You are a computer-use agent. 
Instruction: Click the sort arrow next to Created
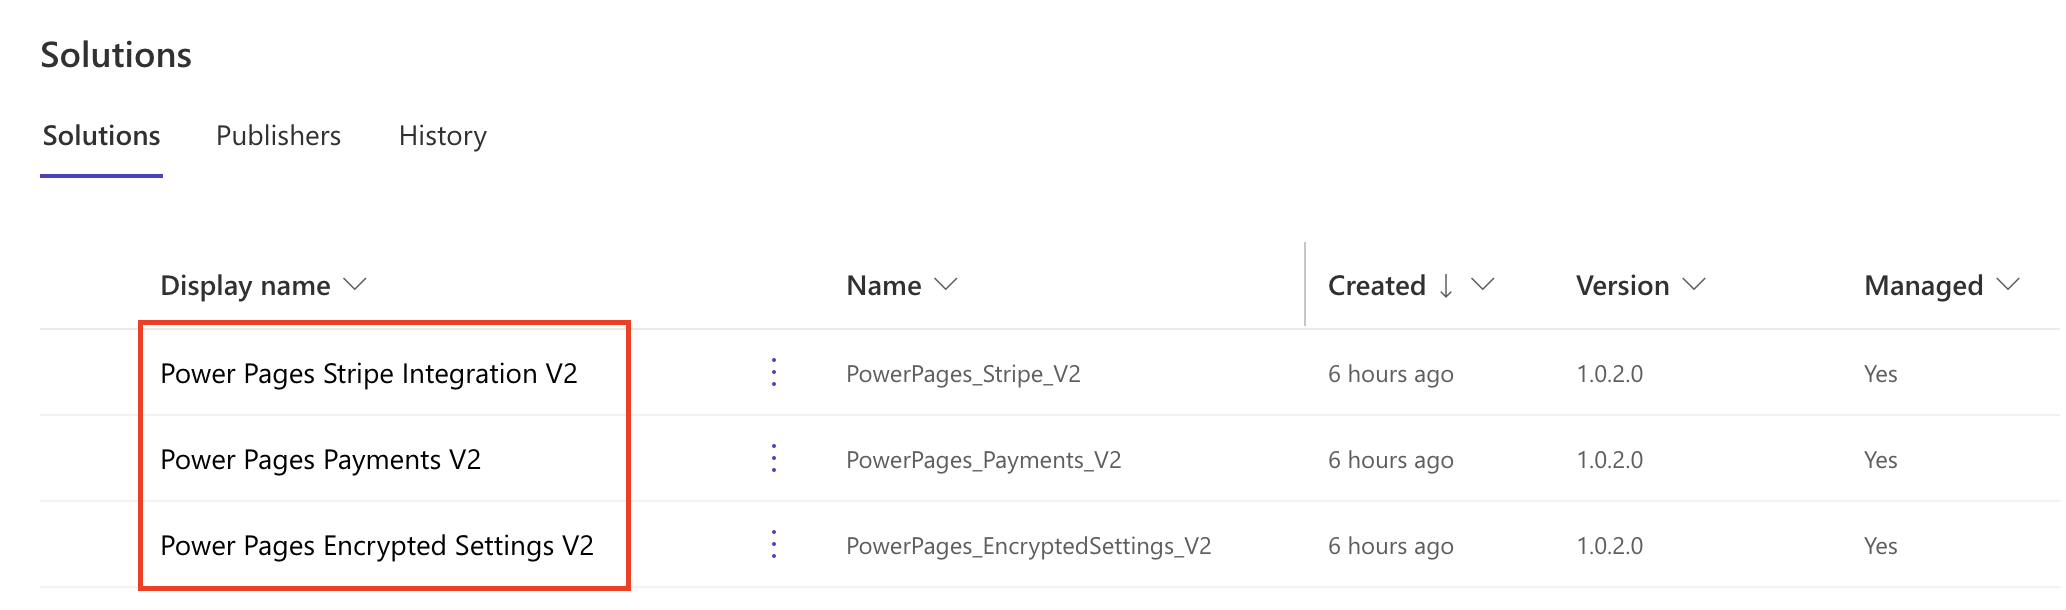coord(1447,285)
